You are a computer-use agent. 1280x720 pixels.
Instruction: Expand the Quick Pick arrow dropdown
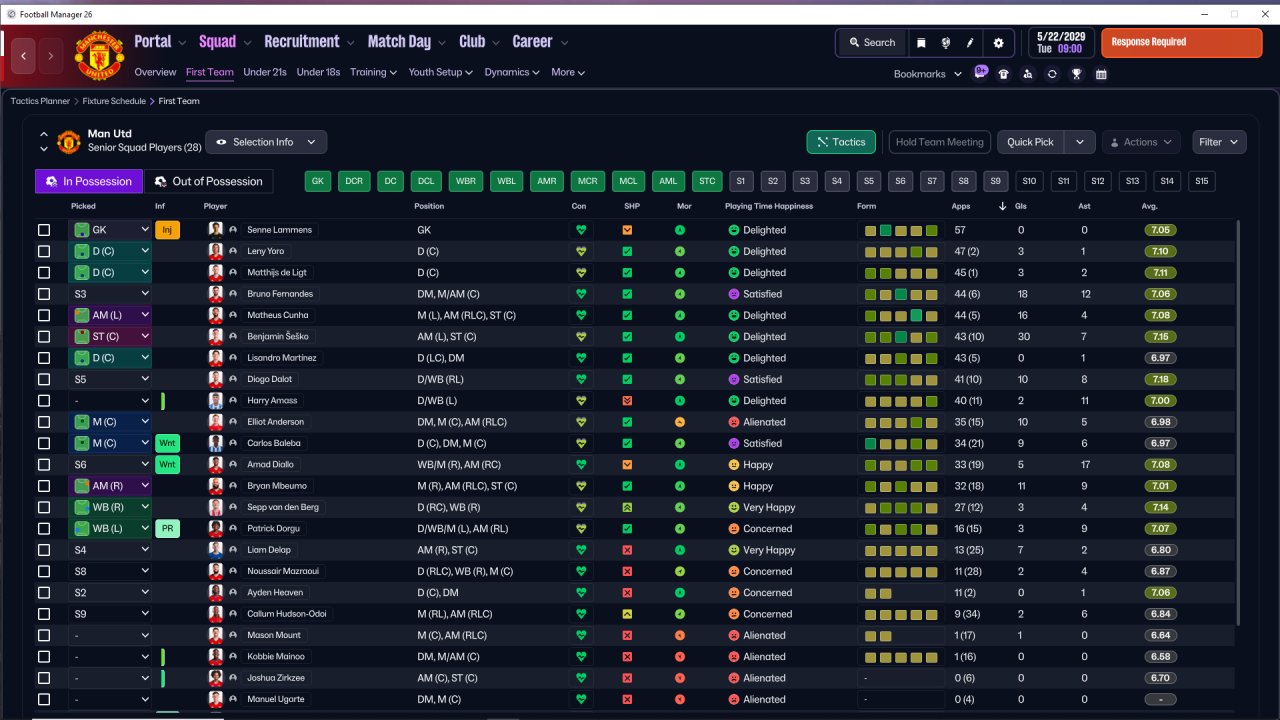point(1080,142)
